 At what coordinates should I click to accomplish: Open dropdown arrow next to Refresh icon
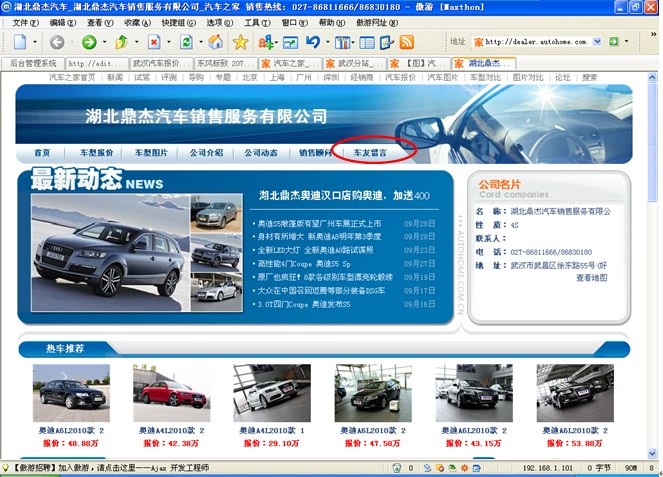tap(201, 42)
